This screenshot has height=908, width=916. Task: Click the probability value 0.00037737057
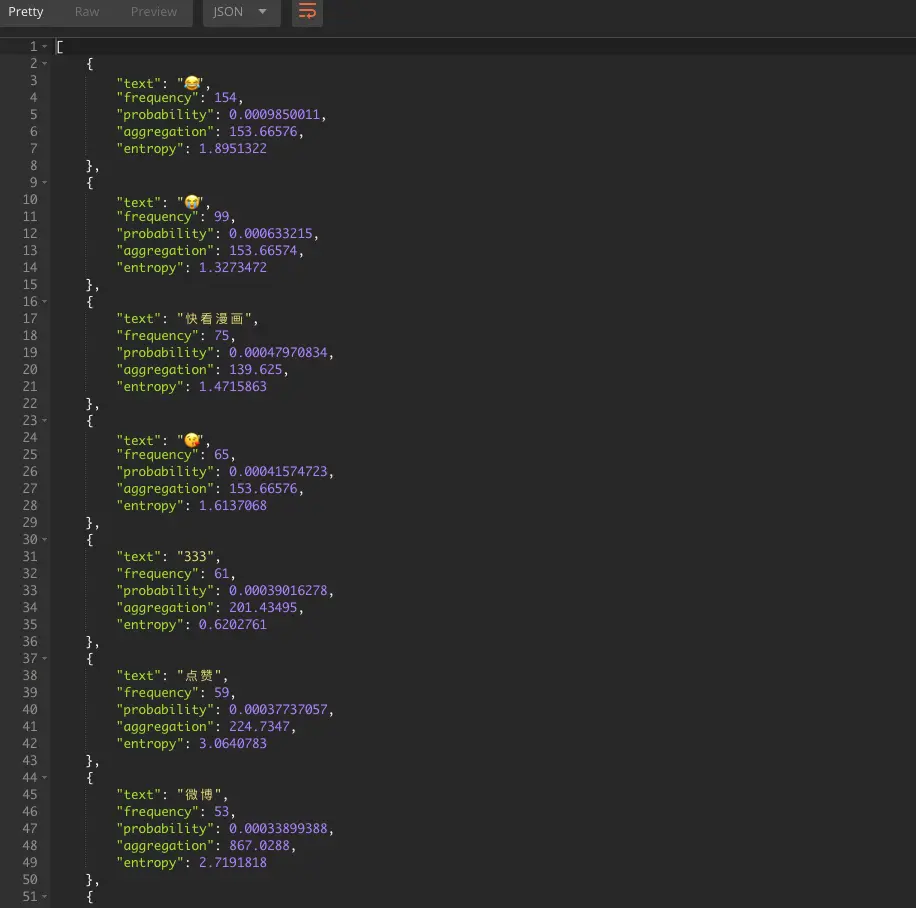(278, 709)
